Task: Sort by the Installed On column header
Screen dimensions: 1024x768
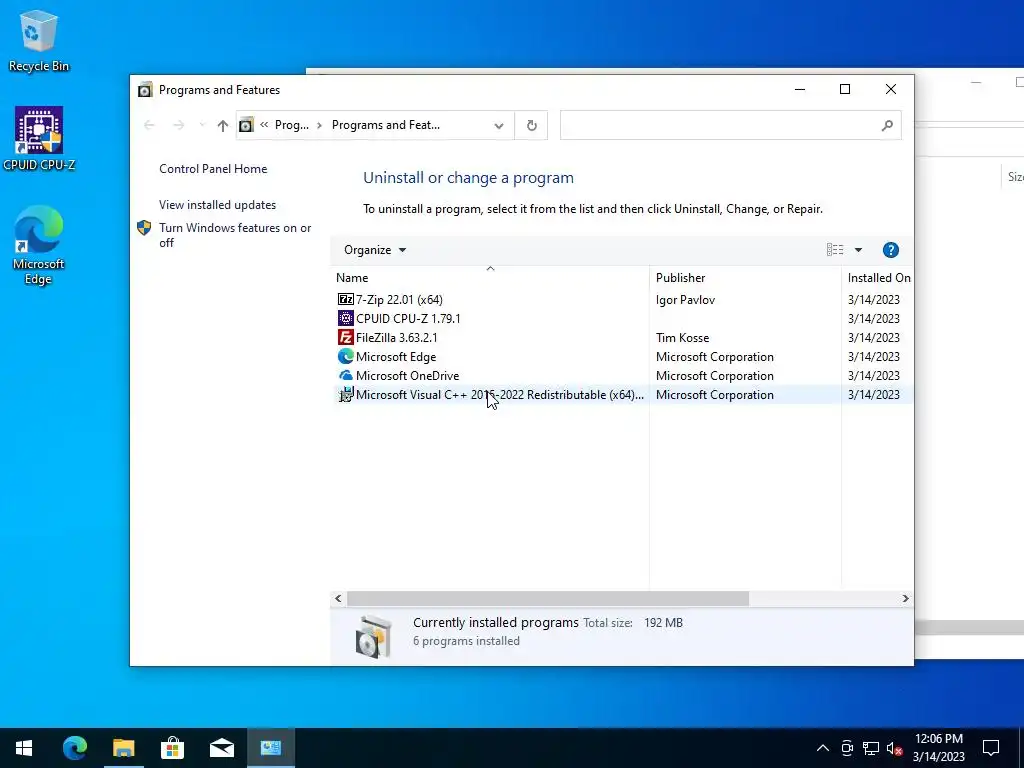Action: point(879,278)
